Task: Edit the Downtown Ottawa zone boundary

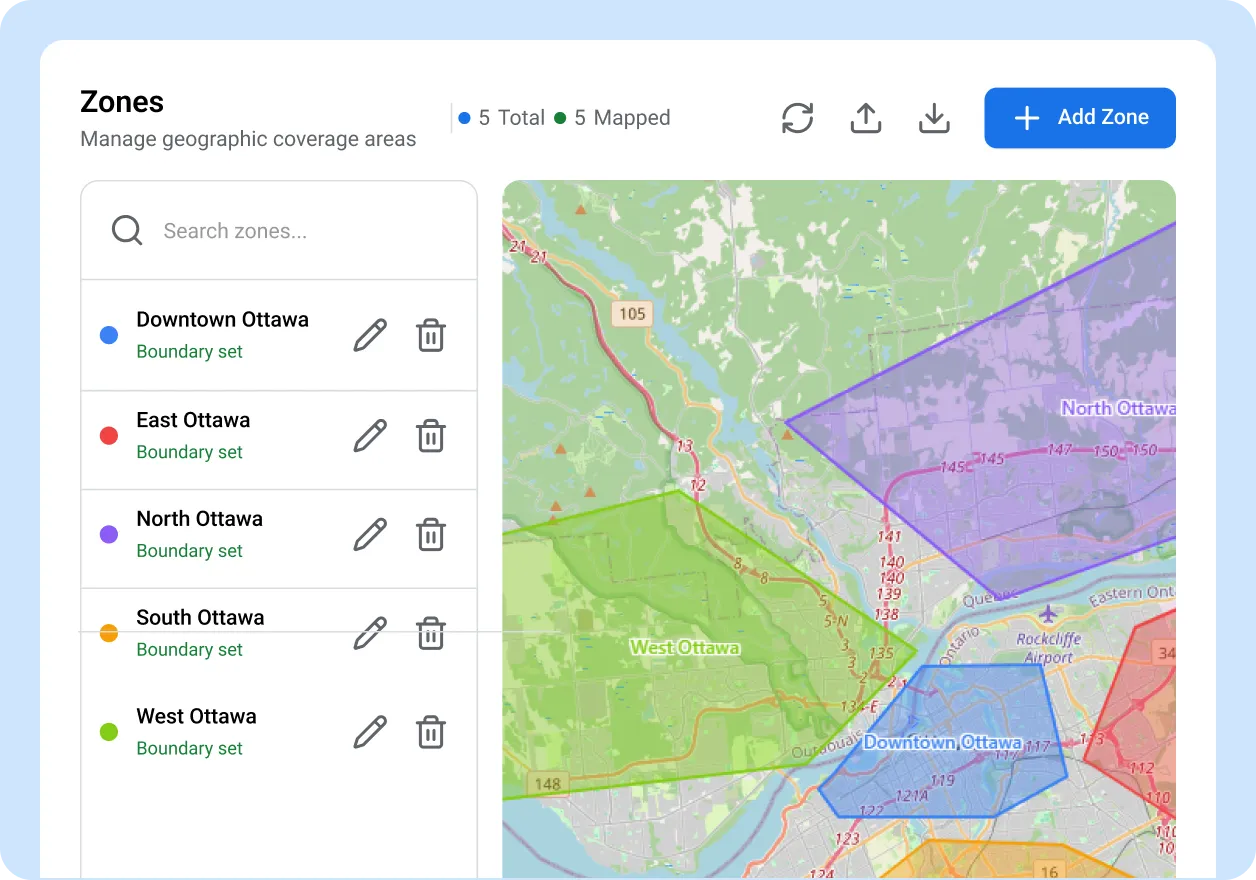Action: 369,335
